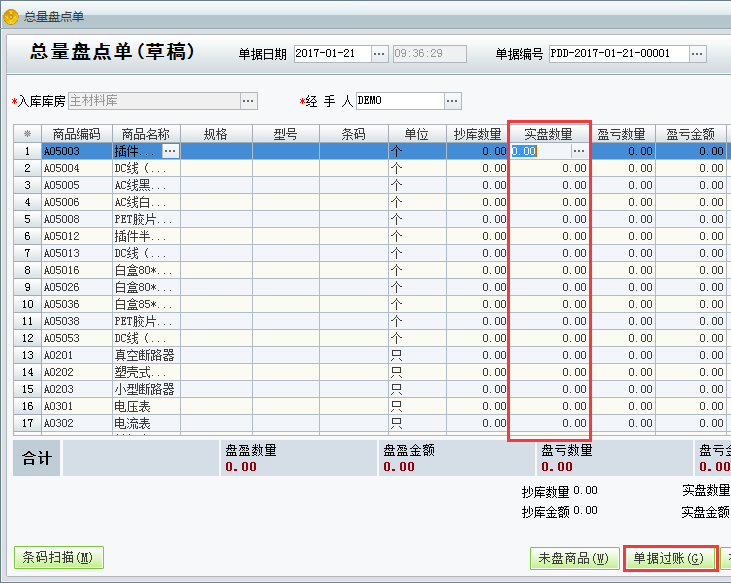This screenshot has width=731, height=583.
Task: Click the 盈亏数量 column header
Action: (622, 134)
